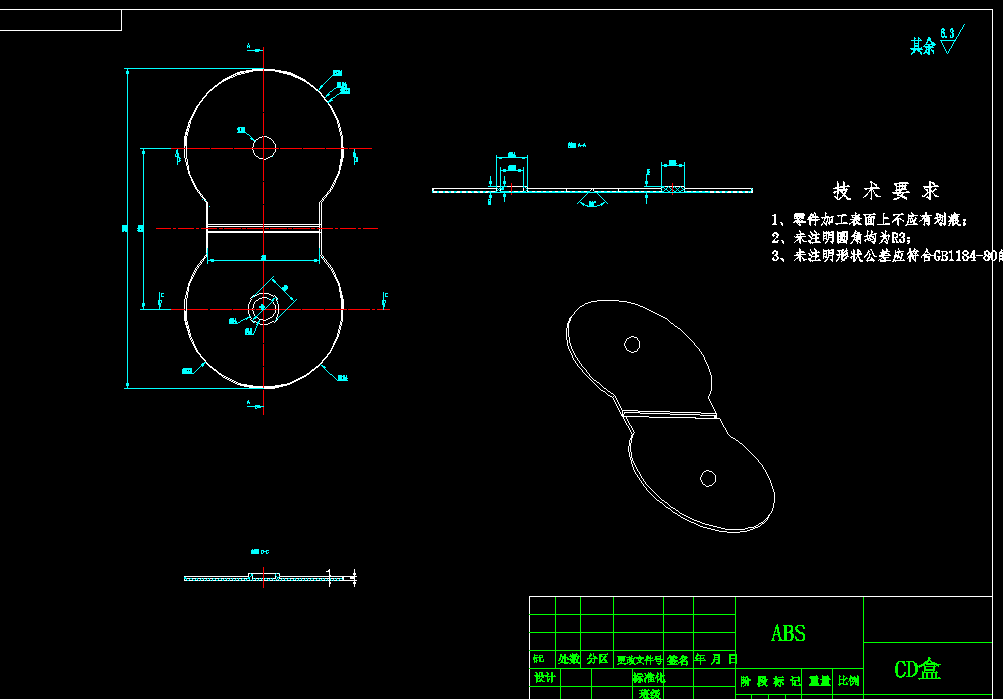Click the 比例 scale cell
1003x699 pixels.
coord(849,680)
